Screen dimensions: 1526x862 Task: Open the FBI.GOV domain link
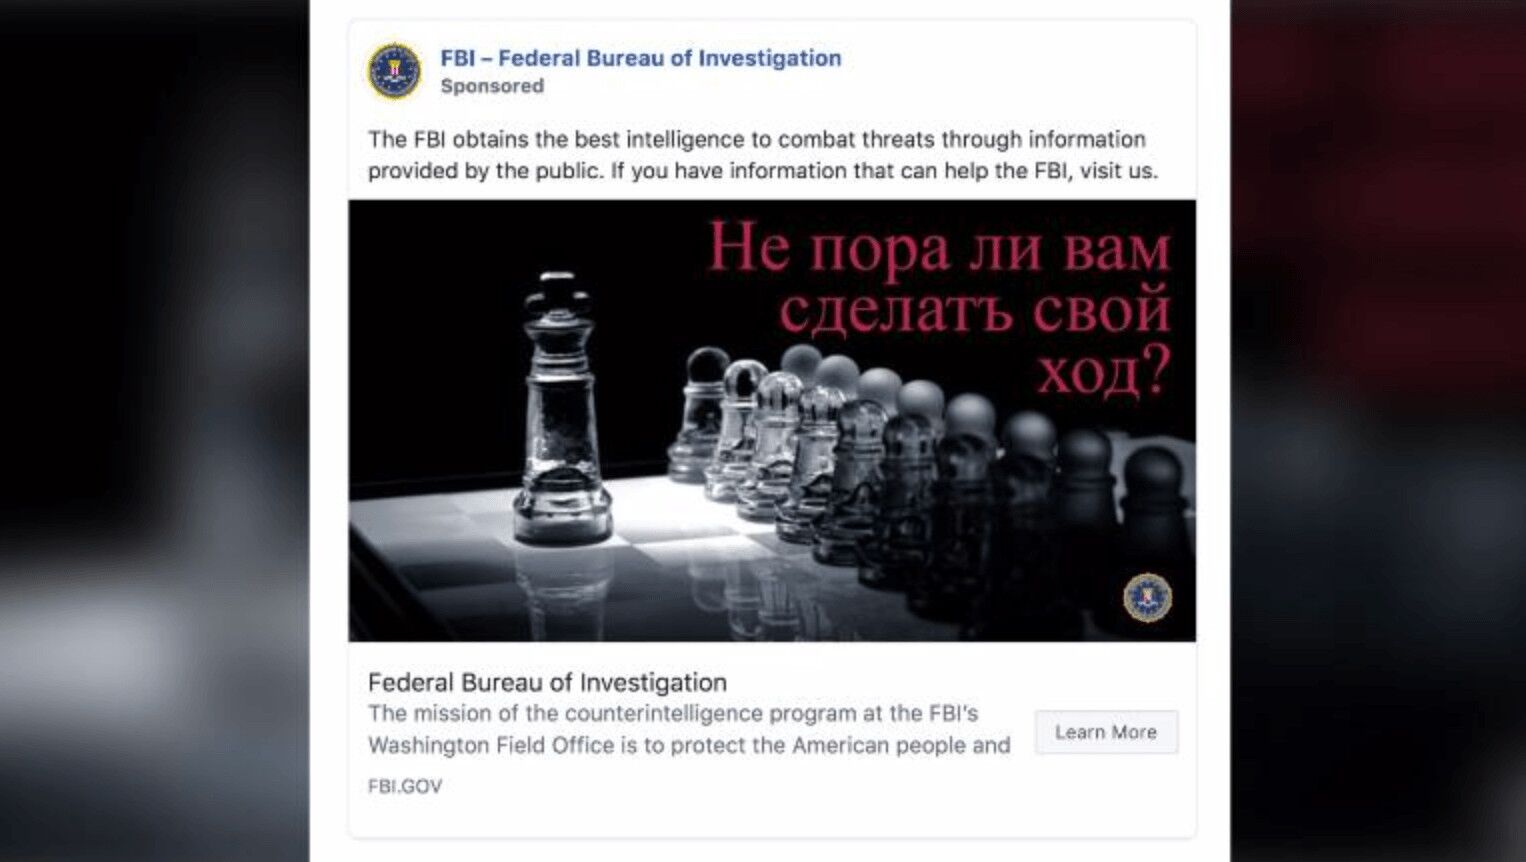tap(405, 786)
